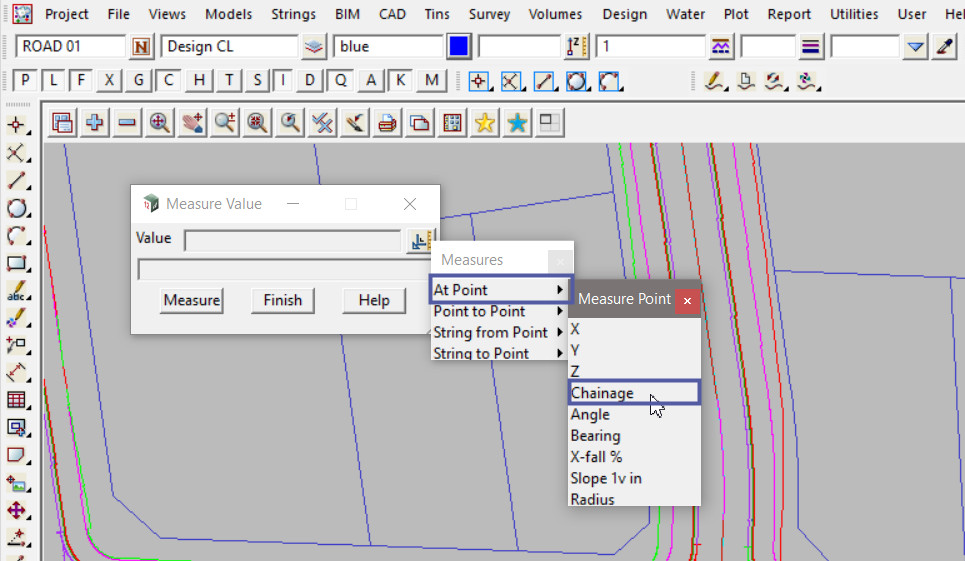Open the string name layers chooser icon
Screen dimensions: 965x561
(x=314, y=47)
